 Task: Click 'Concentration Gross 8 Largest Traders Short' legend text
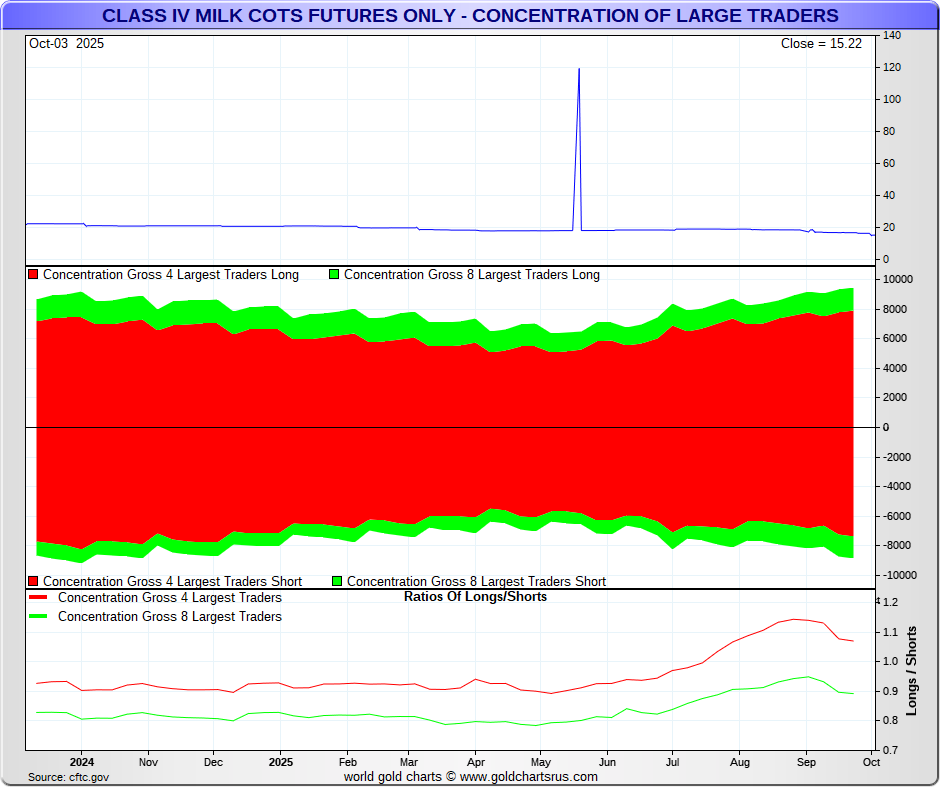point(477,581)
